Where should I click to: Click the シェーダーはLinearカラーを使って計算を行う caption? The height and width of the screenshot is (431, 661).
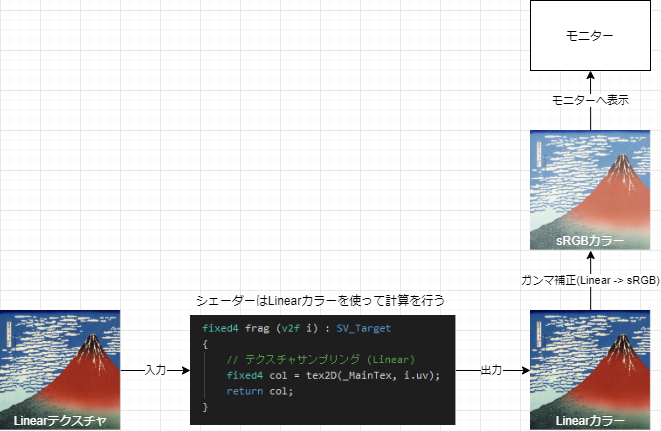[320, 301]
